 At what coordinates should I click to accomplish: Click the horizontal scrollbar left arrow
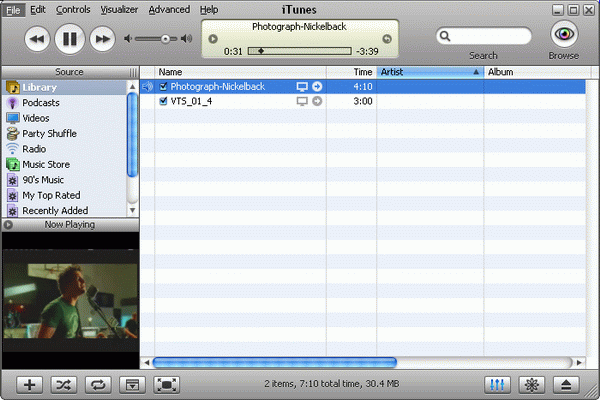coord(147,362)
